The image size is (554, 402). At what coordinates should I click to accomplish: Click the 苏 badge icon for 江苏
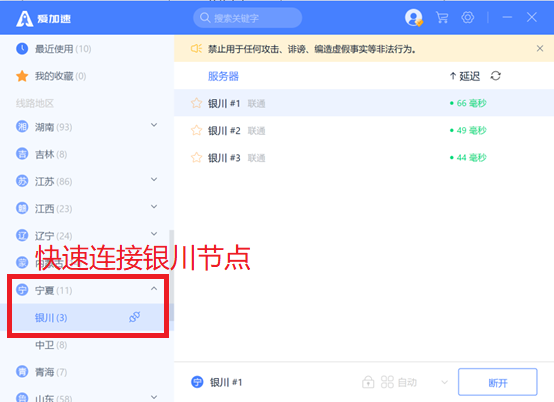click(x=22, y=181)
